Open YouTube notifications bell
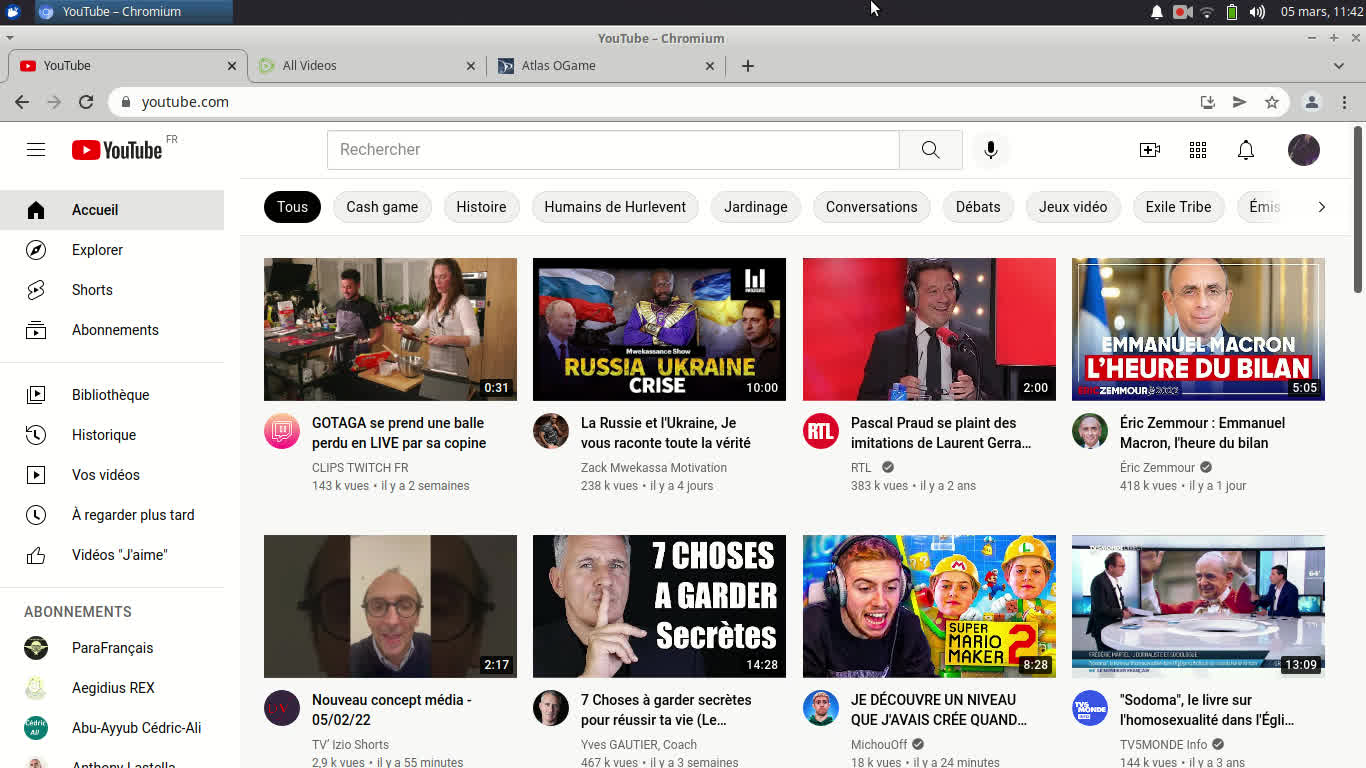 pyautogui.click(x=1246, y=150)
